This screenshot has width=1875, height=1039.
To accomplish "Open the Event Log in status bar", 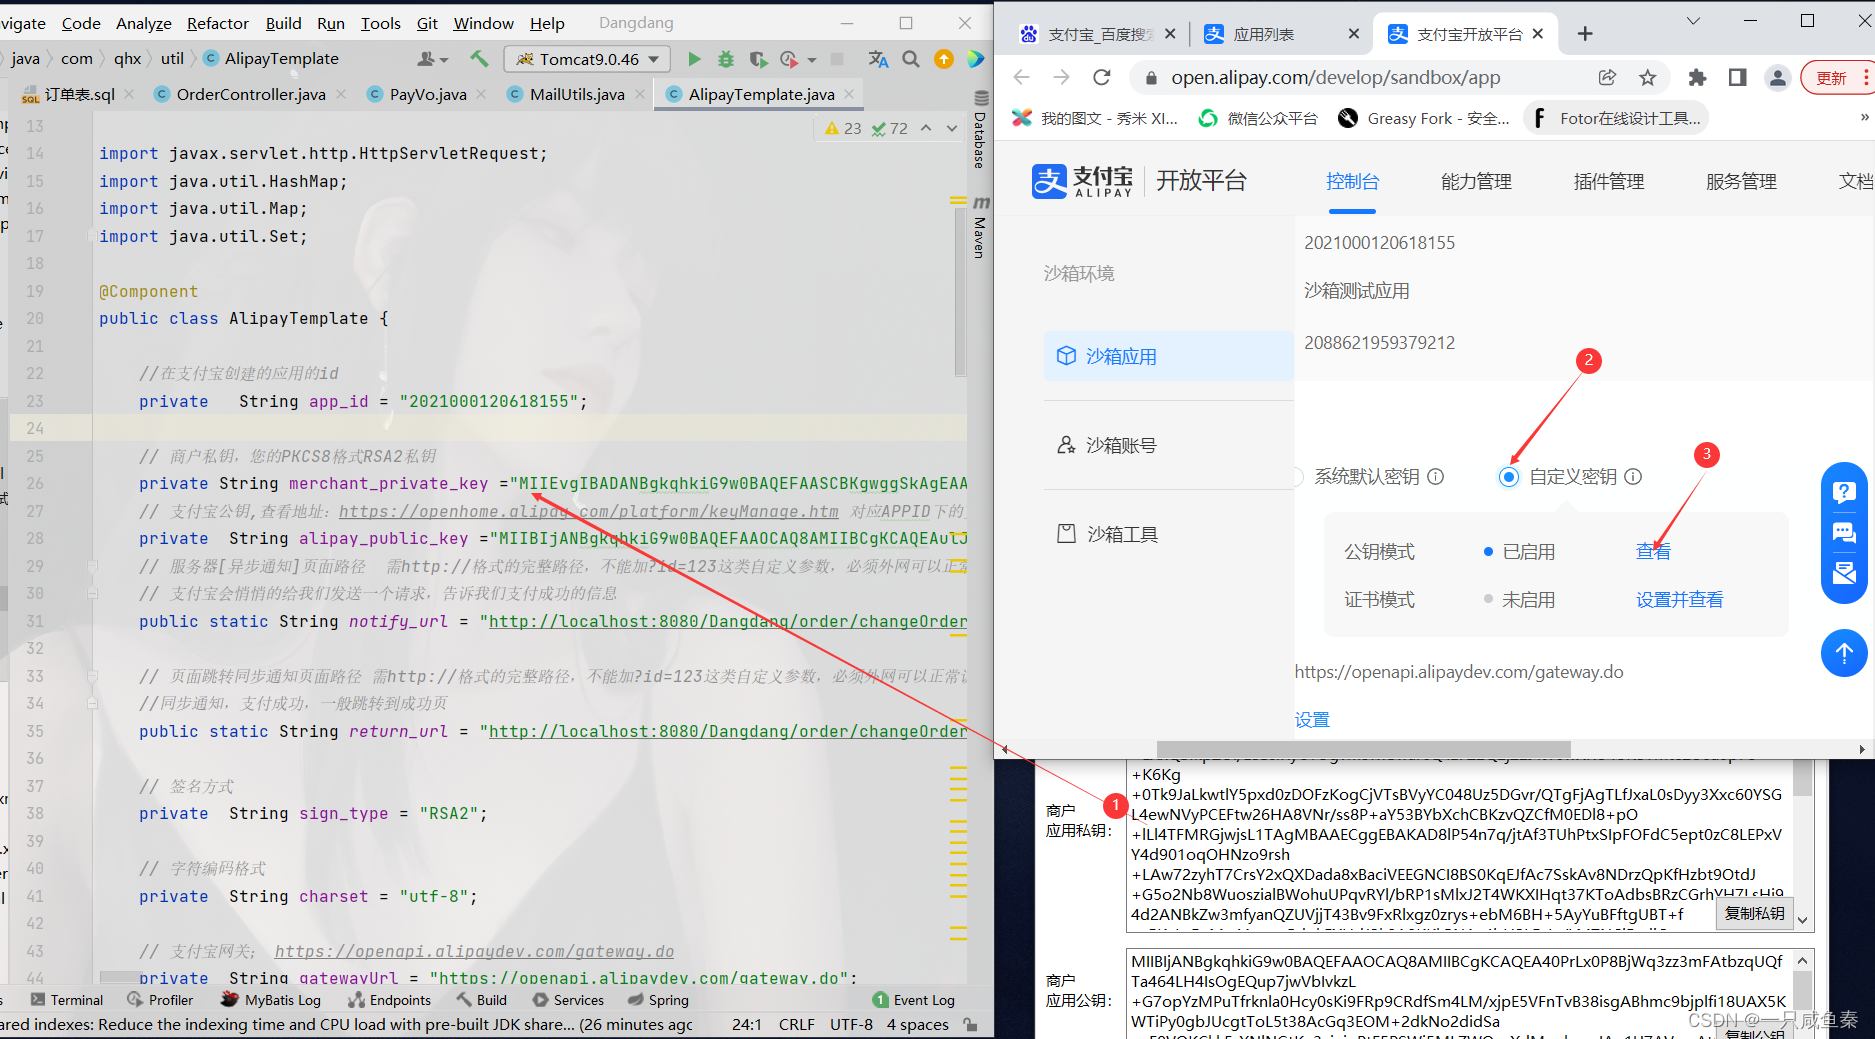I will tap(914, 1000).
